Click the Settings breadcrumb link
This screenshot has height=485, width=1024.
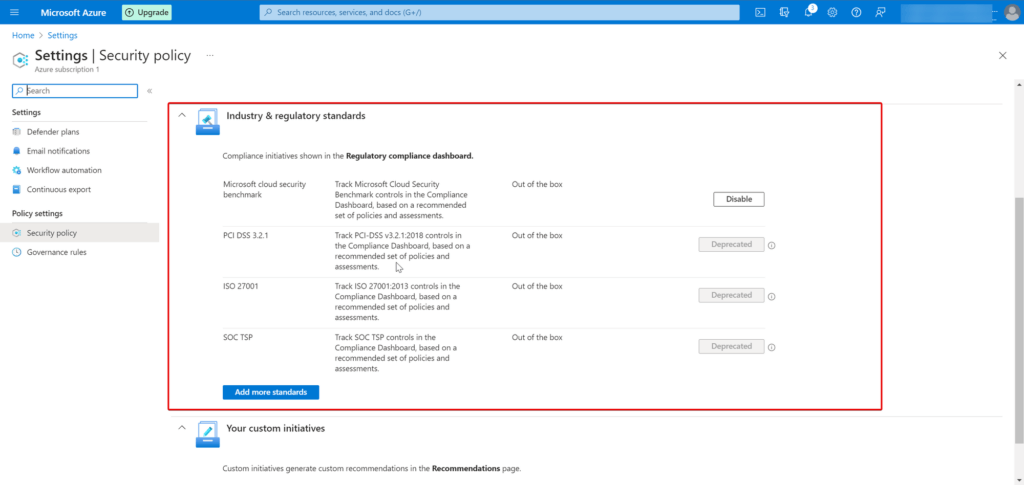coord(62,35)
